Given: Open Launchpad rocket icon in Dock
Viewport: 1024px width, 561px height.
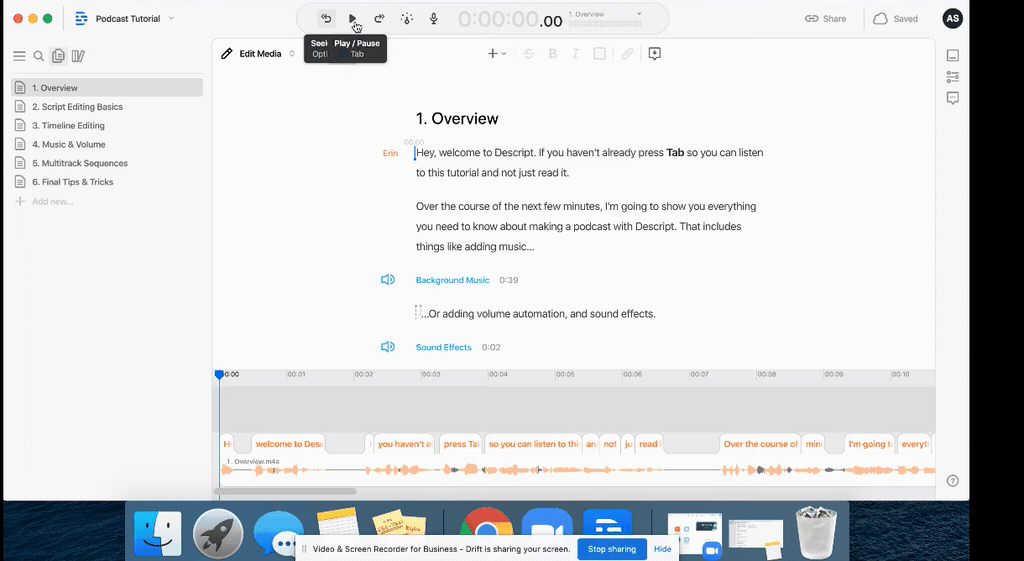Looking at the screenshot, I should pos(218,533).
